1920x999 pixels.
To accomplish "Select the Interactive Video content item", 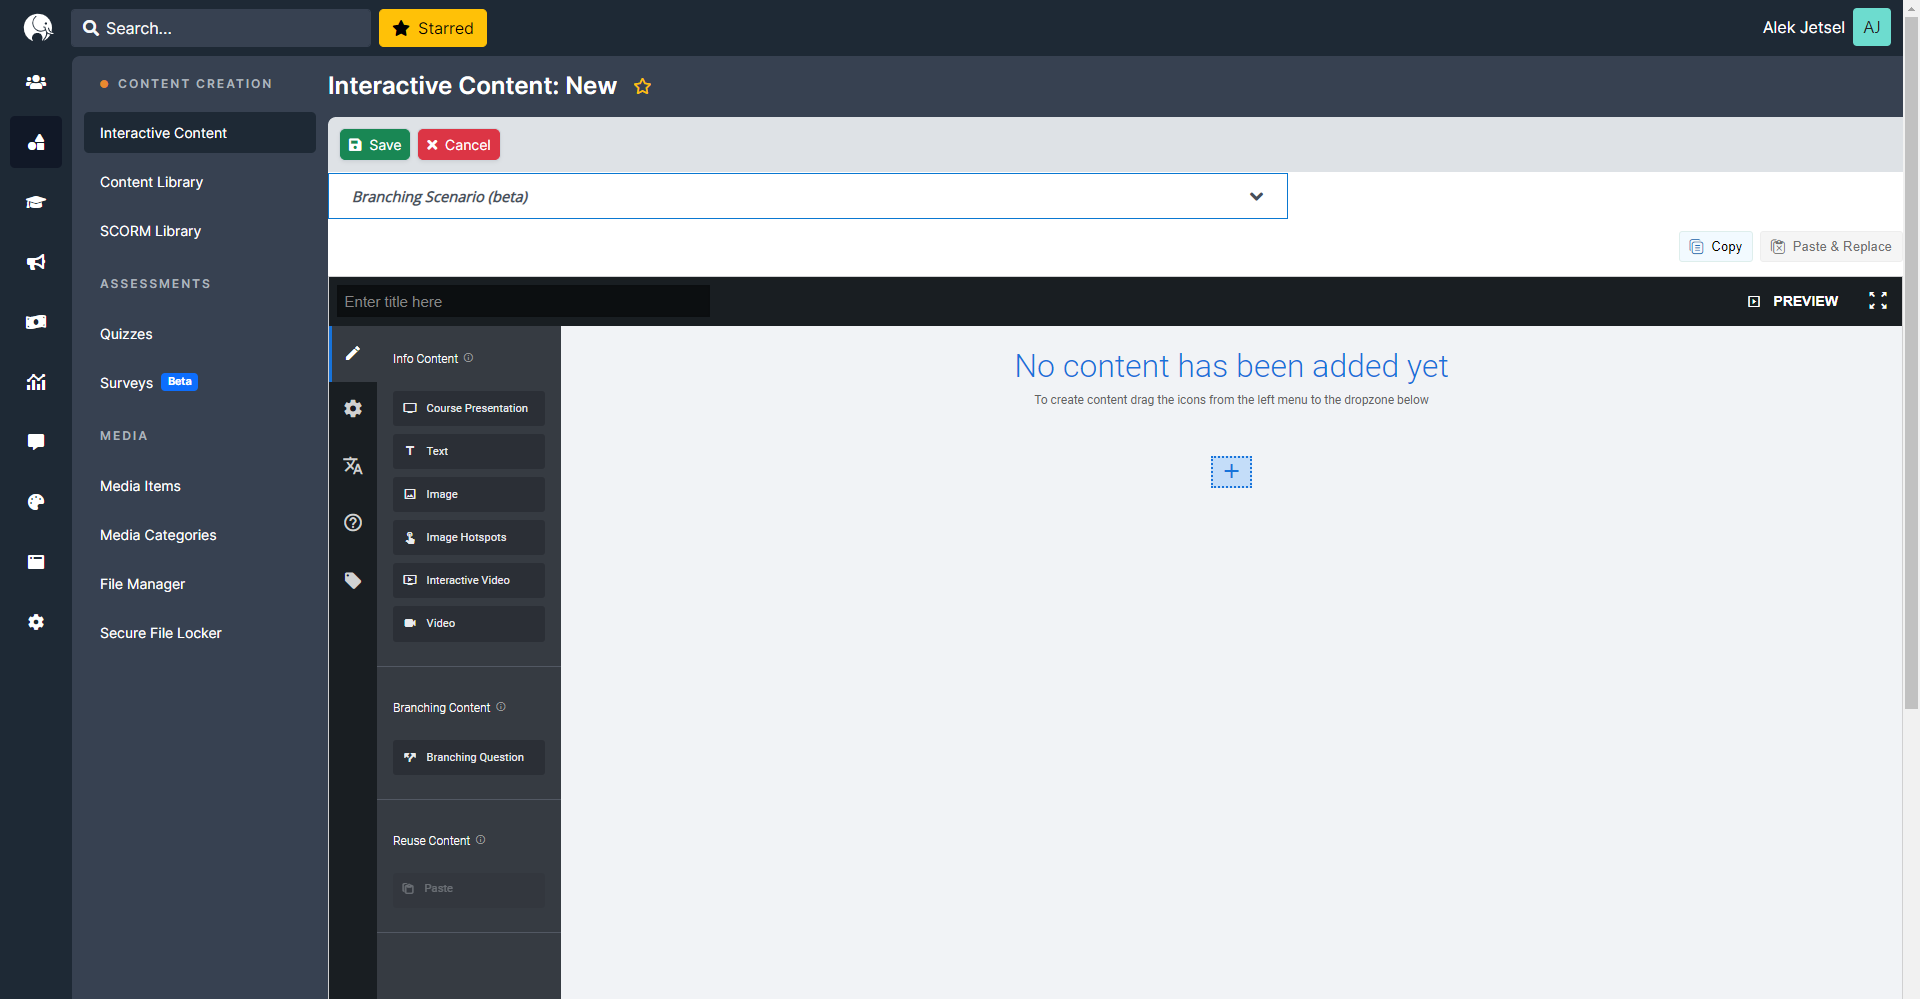I will [469, 580].
